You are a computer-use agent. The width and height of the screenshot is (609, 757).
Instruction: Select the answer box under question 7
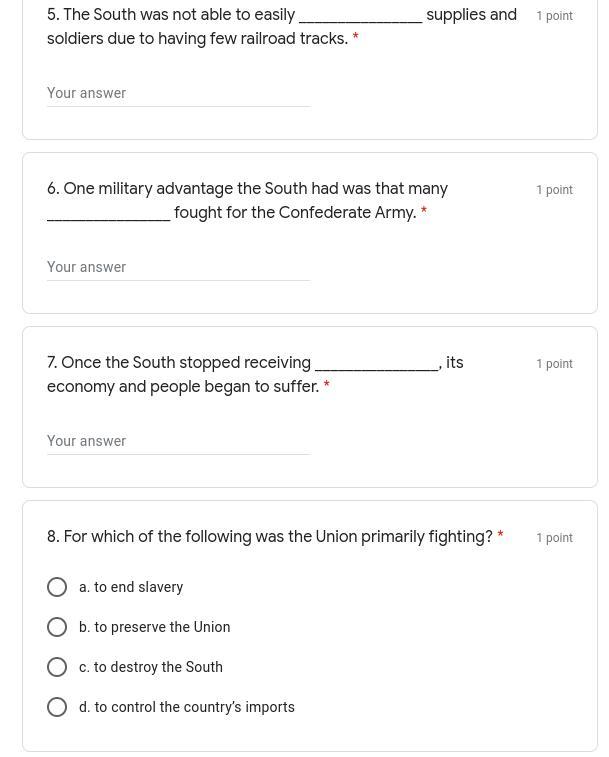178,441
